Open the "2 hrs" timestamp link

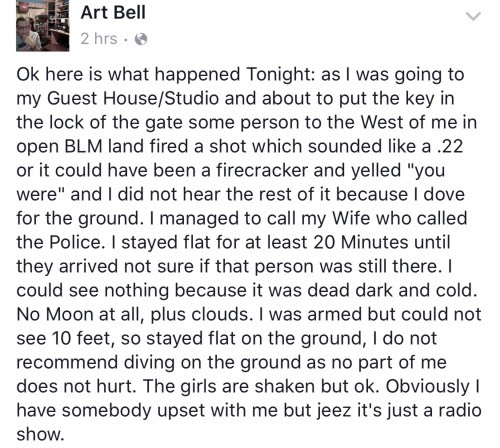(x=99, y=39)
